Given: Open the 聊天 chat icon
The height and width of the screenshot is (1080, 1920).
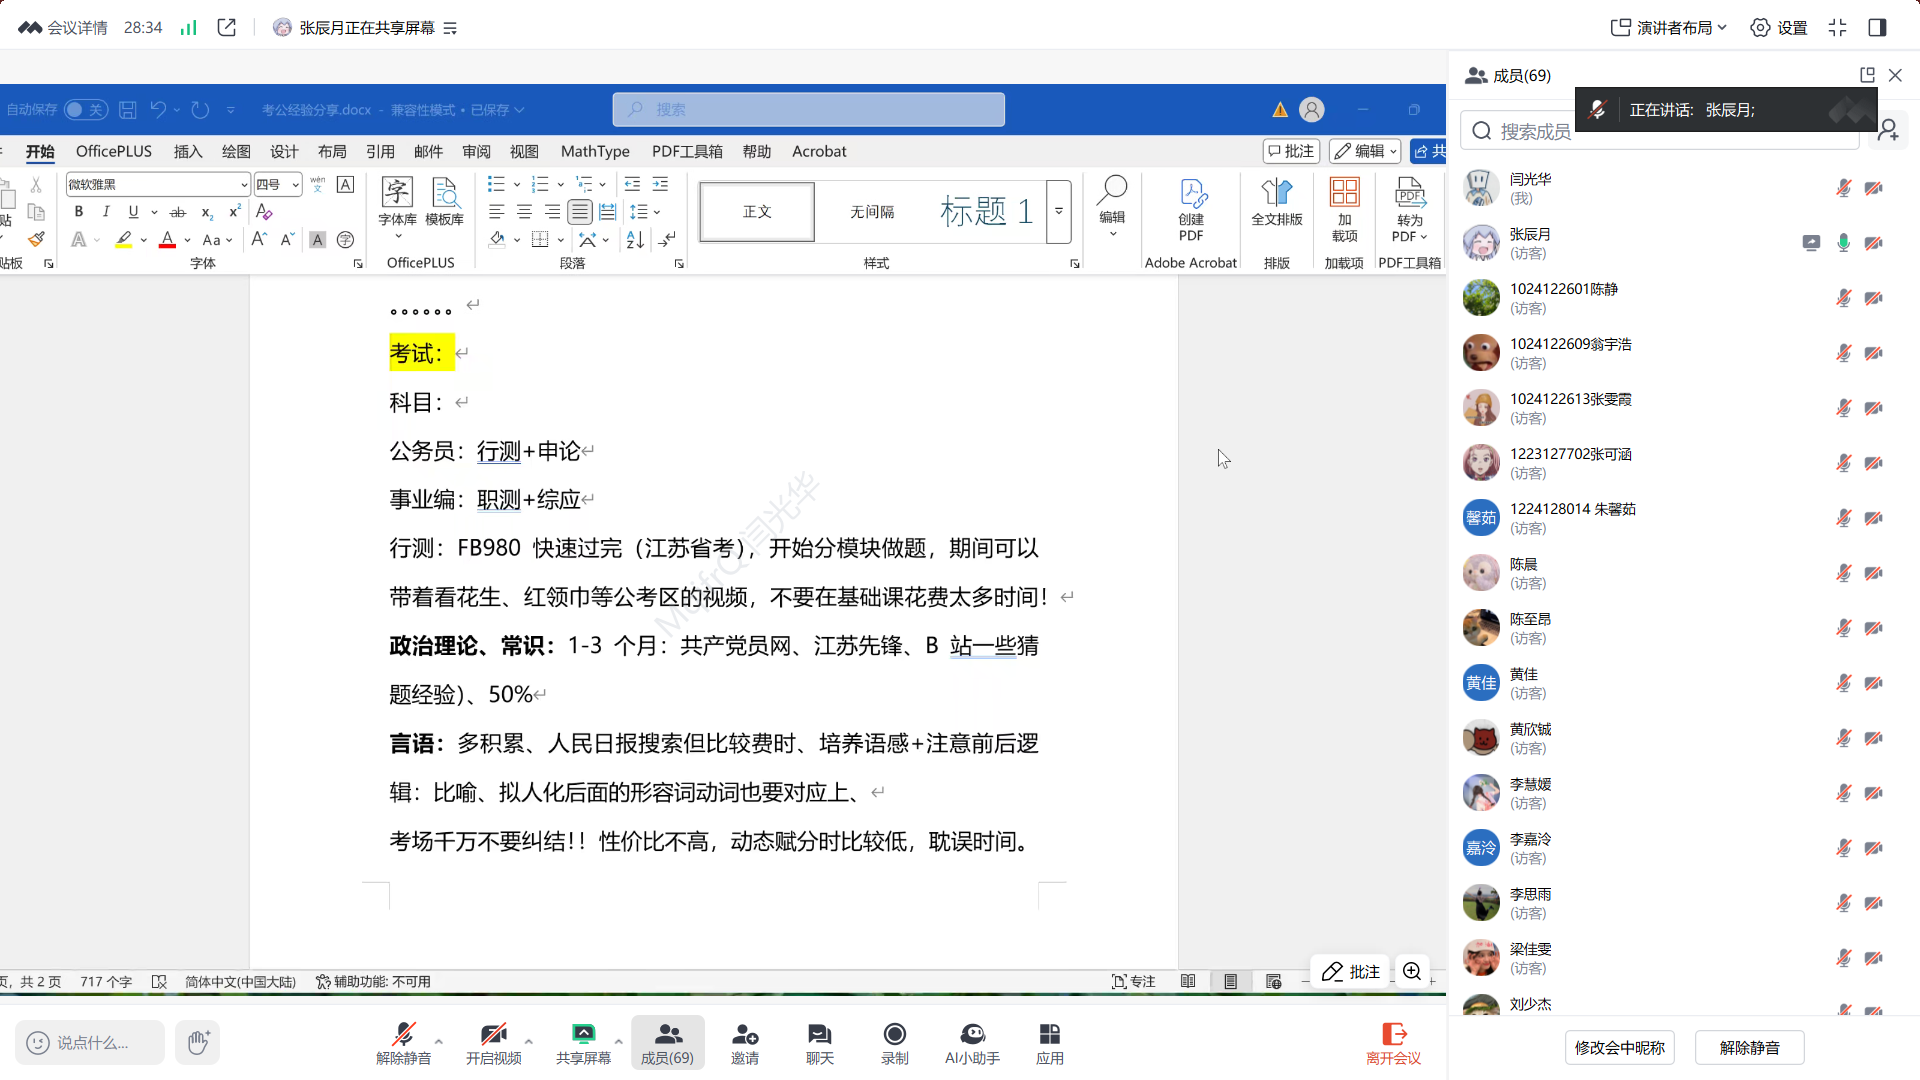Looking at the screenshot, I should [819, 1034].
